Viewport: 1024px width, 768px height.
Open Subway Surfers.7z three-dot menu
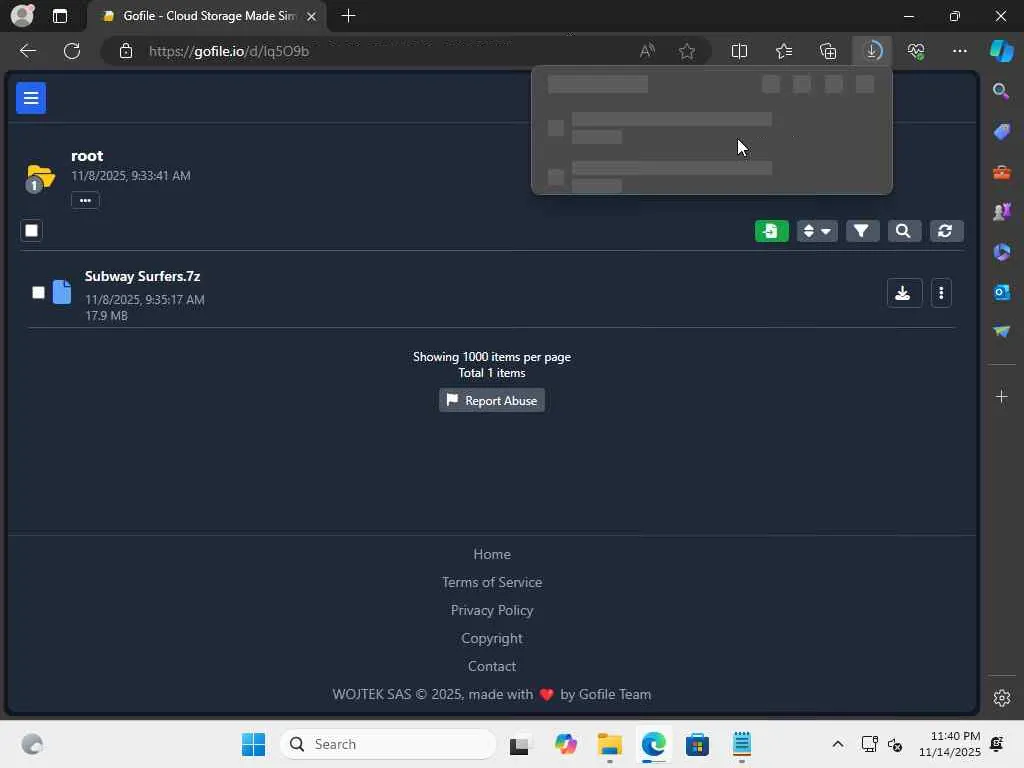941,293
